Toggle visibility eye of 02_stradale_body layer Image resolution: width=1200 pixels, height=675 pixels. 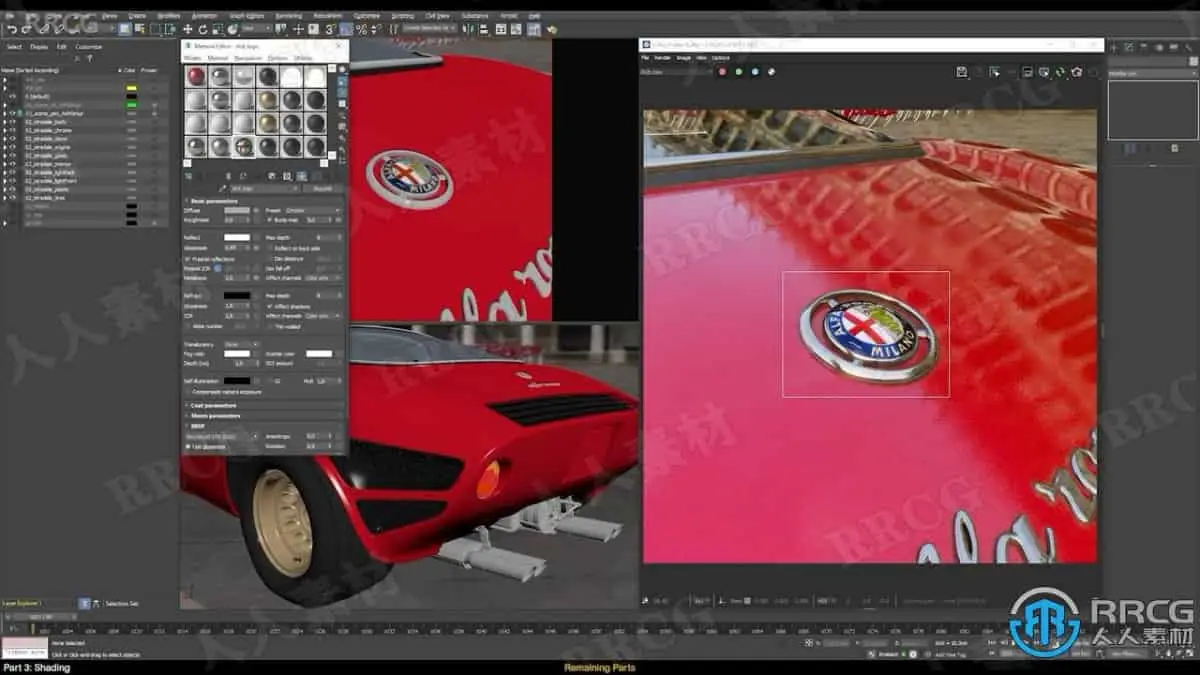[x=12, y=122]
